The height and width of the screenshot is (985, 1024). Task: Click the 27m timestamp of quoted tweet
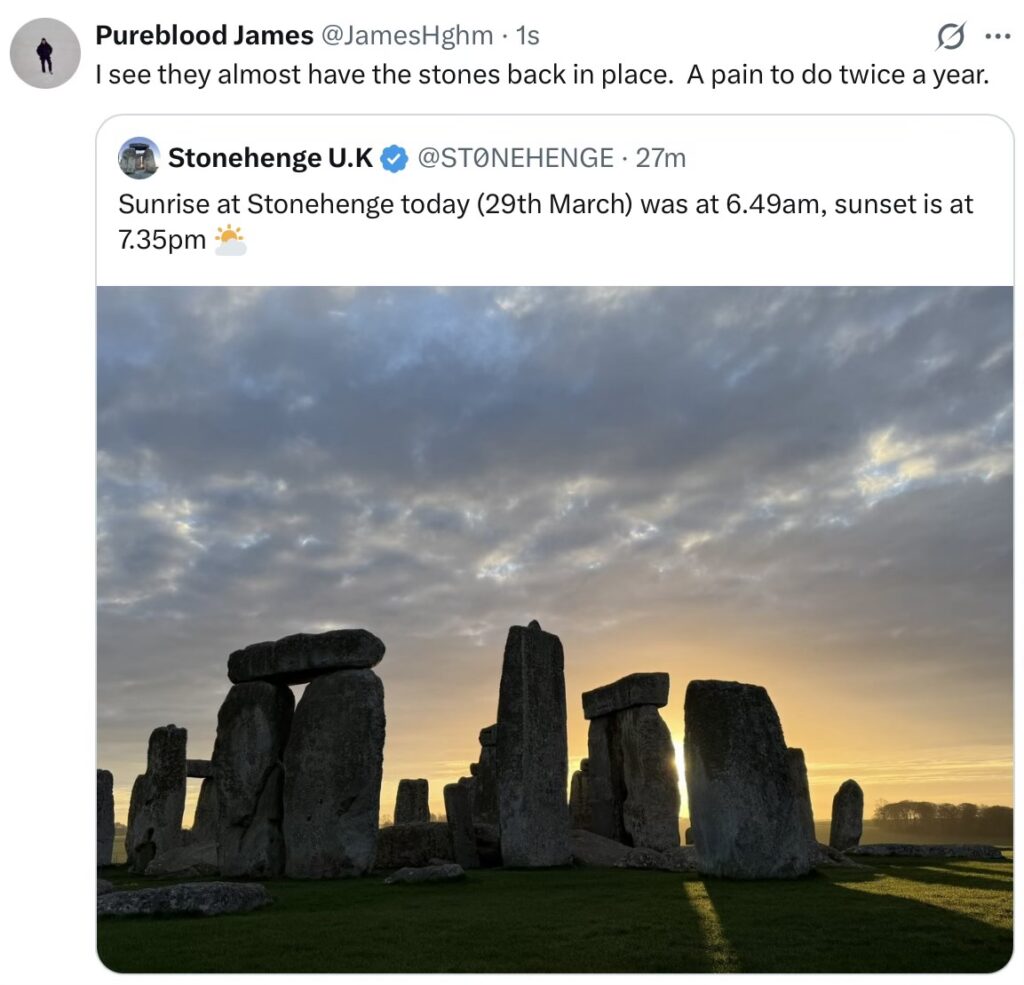(x=661, y=158)
